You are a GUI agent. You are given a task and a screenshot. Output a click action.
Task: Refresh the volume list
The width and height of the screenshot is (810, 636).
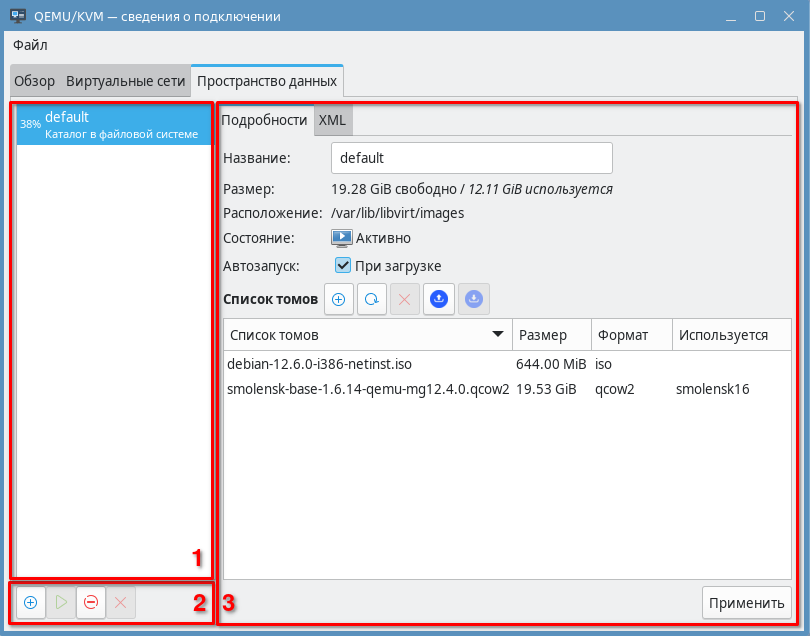(x=372, y=299)
